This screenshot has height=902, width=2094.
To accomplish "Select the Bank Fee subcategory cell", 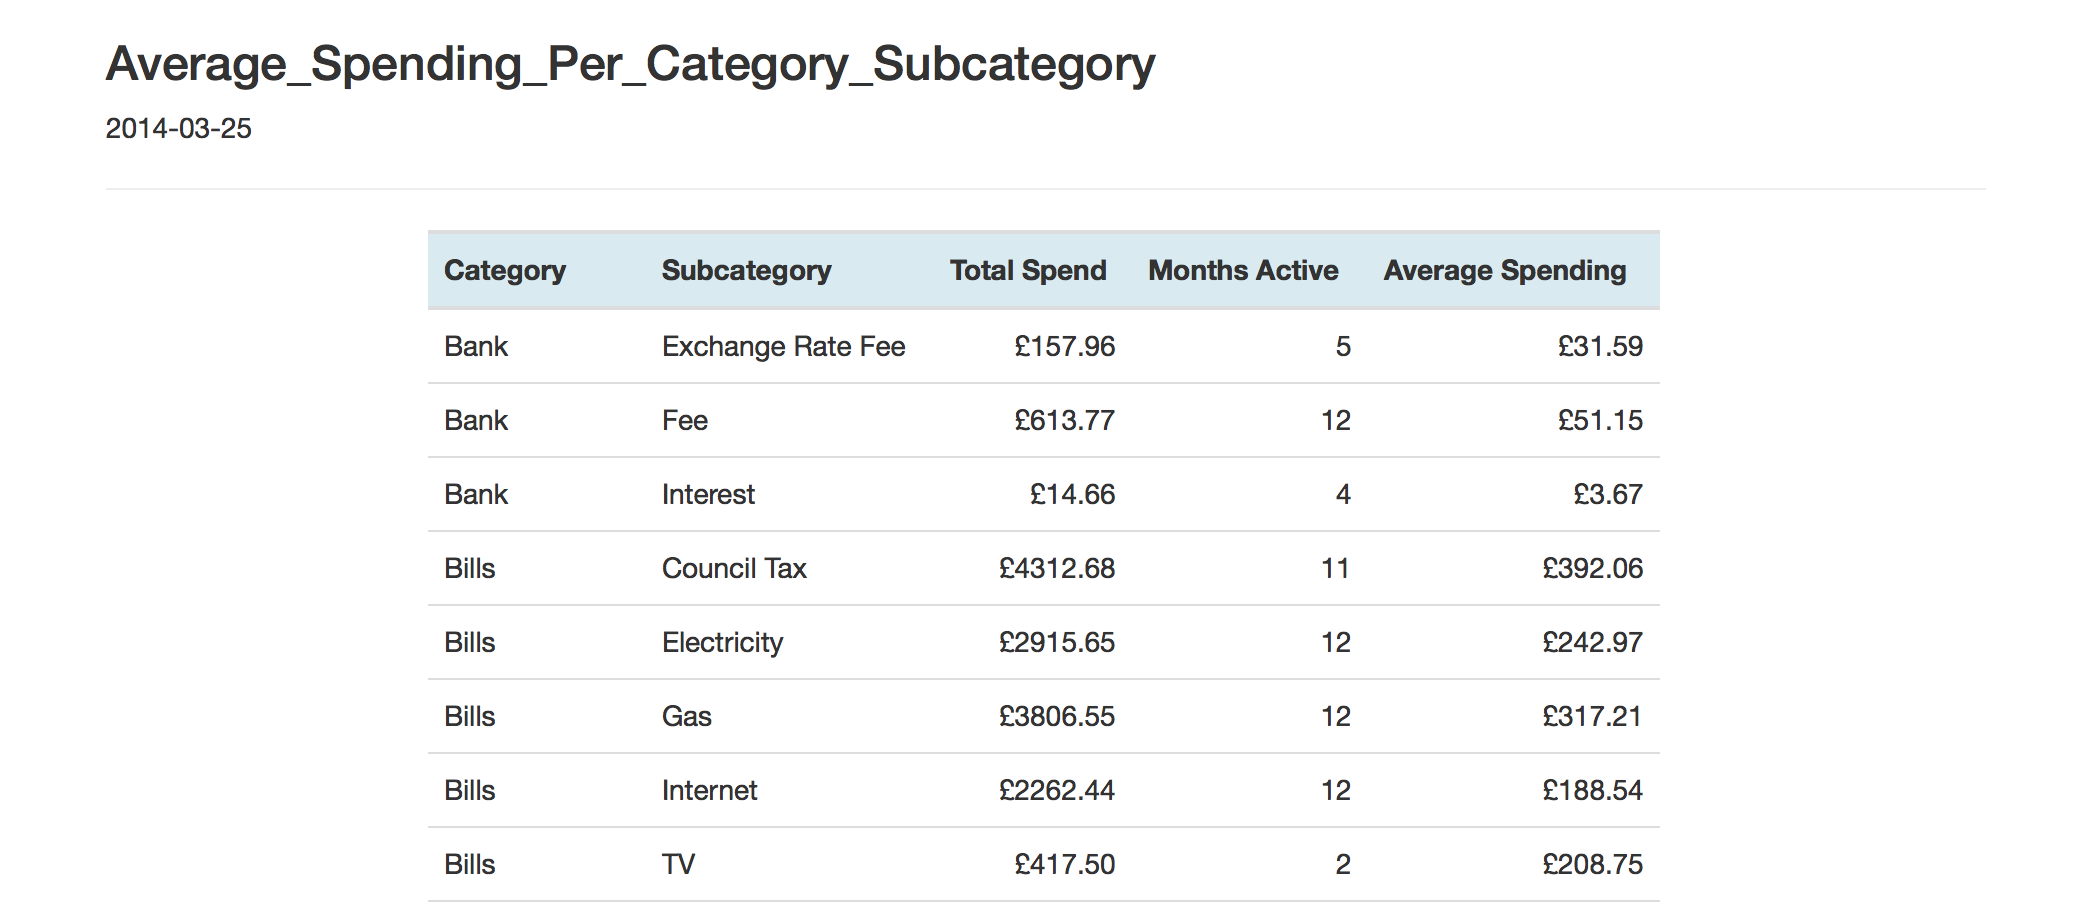I will click(685, 420).
